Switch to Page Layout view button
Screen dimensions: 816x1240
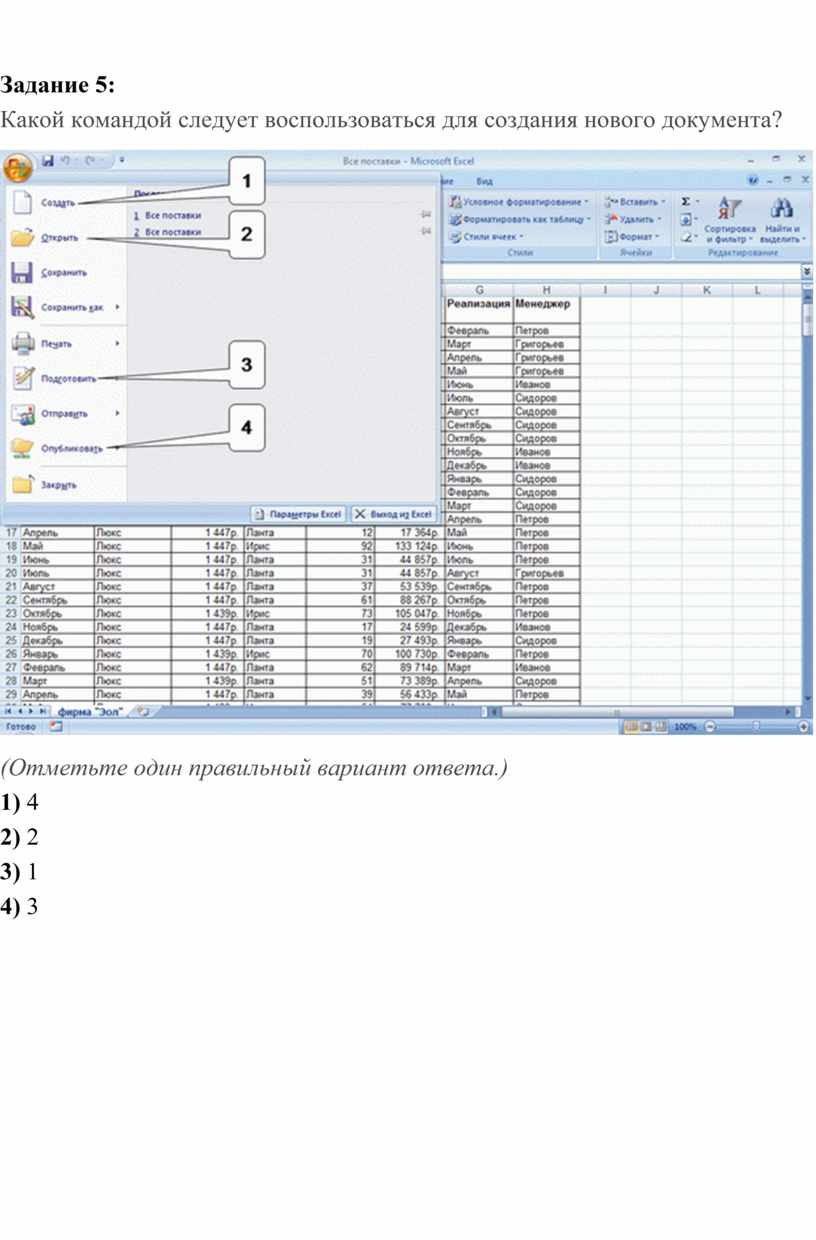click(x=646, y=727)
